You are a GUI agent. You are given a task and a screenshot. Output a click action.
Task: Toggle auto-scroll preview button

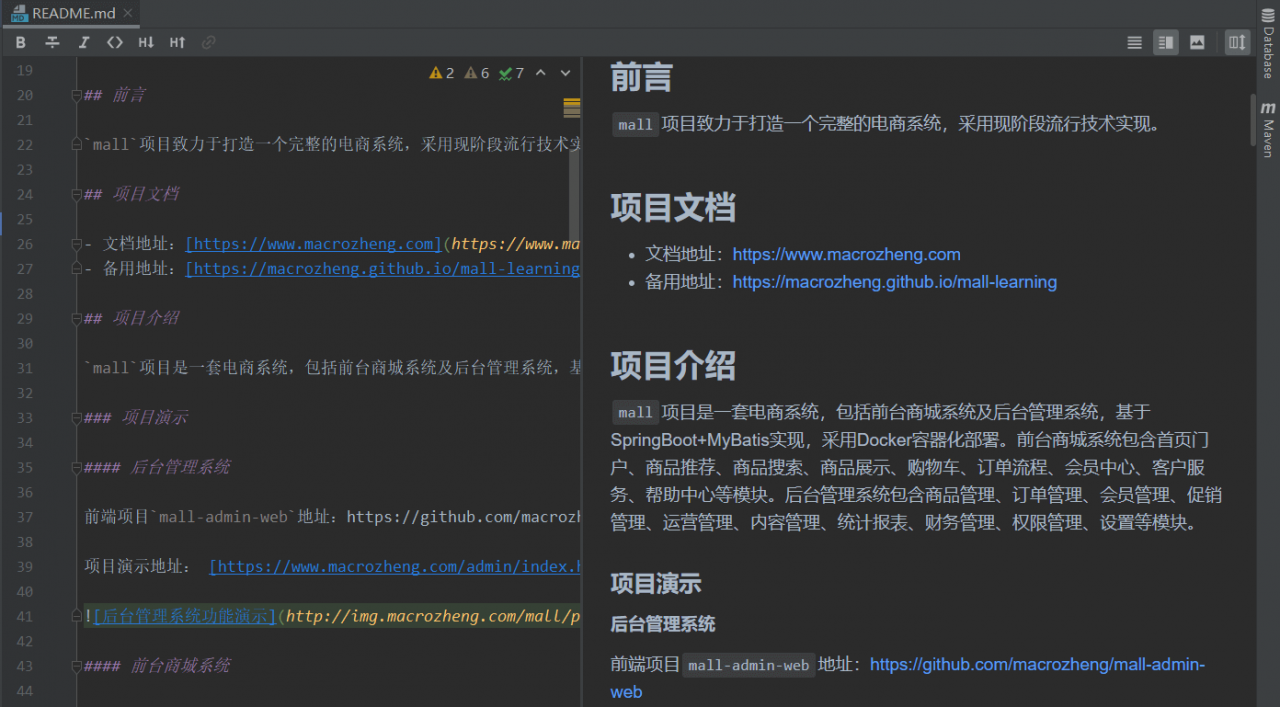tap(1238, 42)
